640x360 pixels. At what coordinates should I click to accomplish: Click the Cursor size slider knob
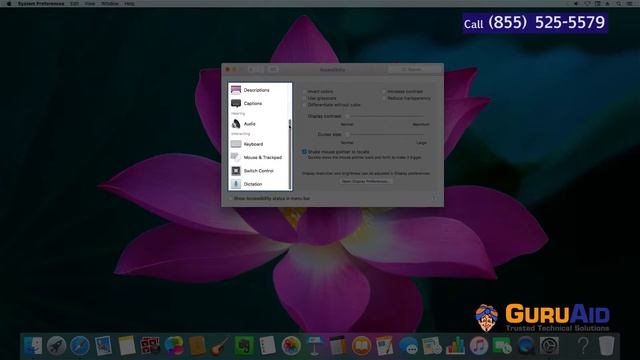point(347,134)
